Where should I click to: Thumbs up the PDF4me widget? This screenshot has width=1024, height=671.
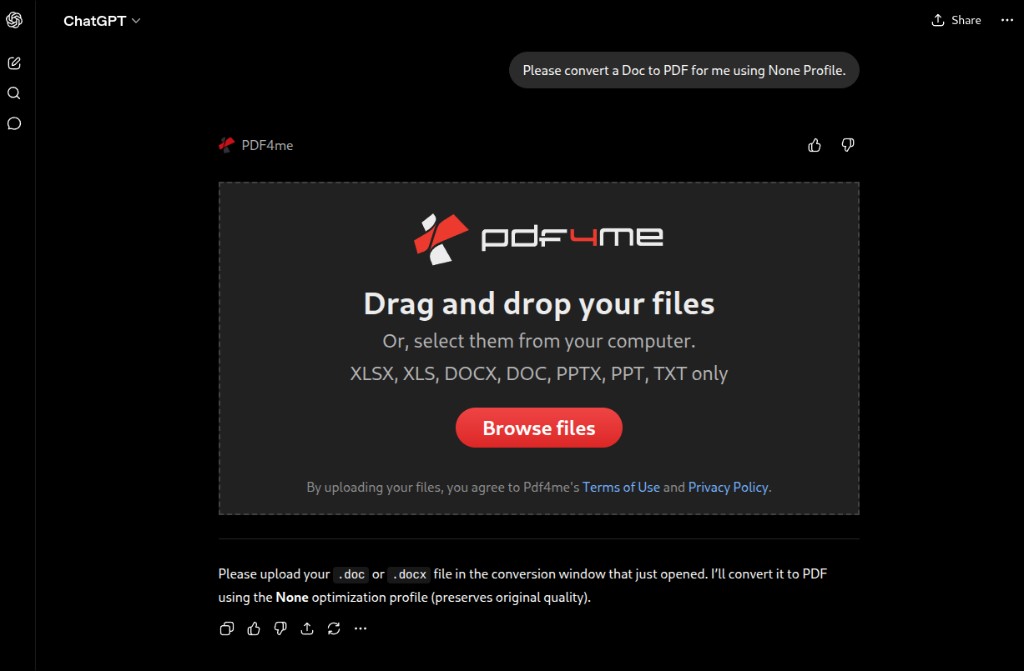tap(814, 145)
